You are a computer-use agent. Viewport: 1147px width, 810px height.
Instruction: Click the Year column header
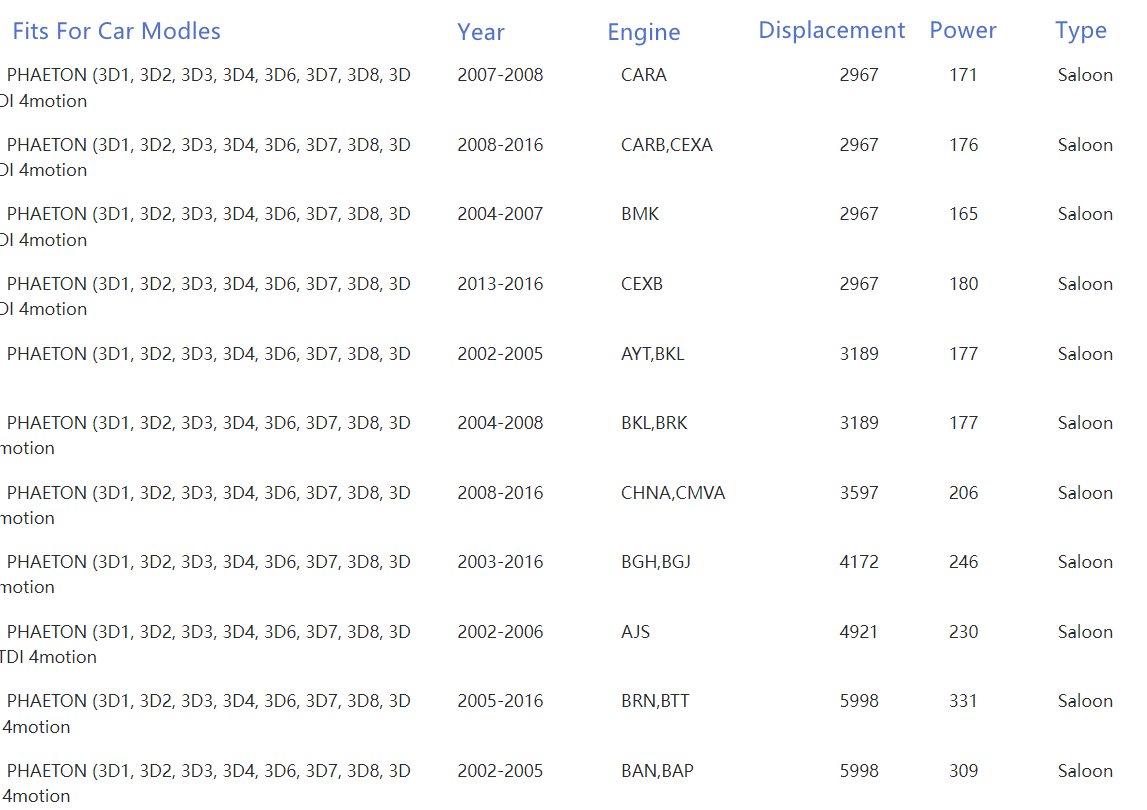click(481, 32)
